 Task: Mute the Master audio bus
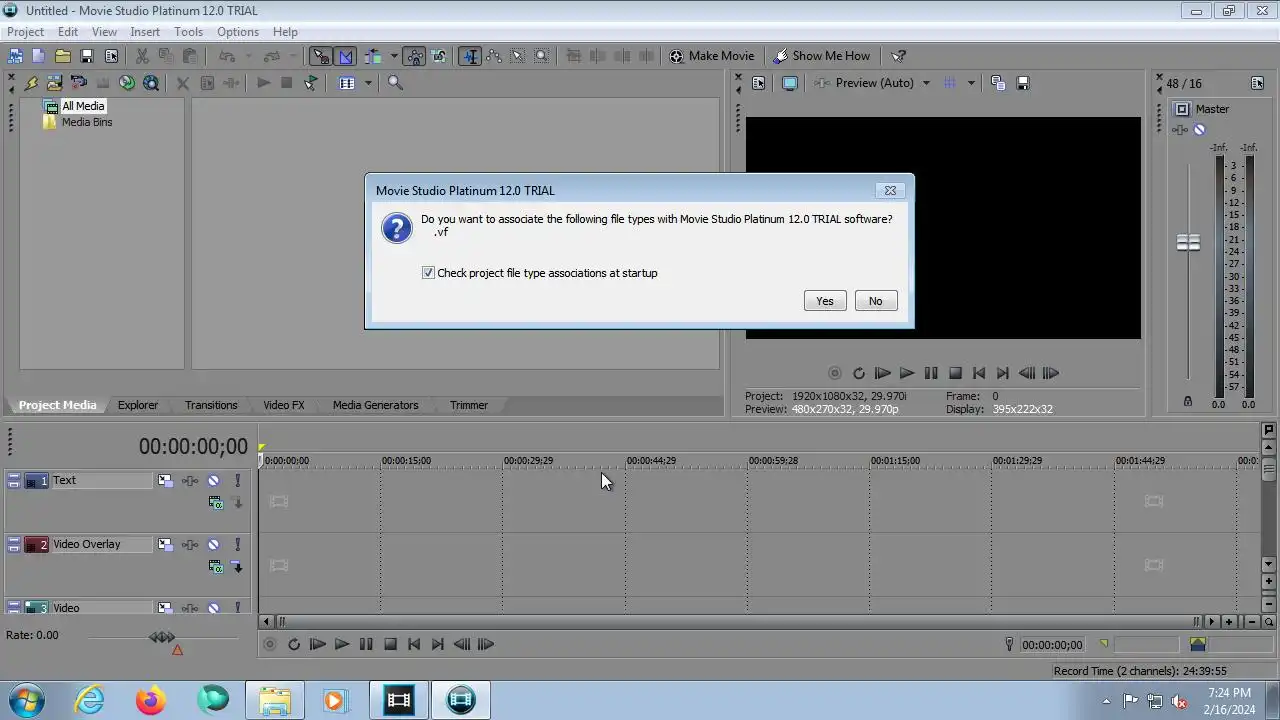pos(1200,130)
